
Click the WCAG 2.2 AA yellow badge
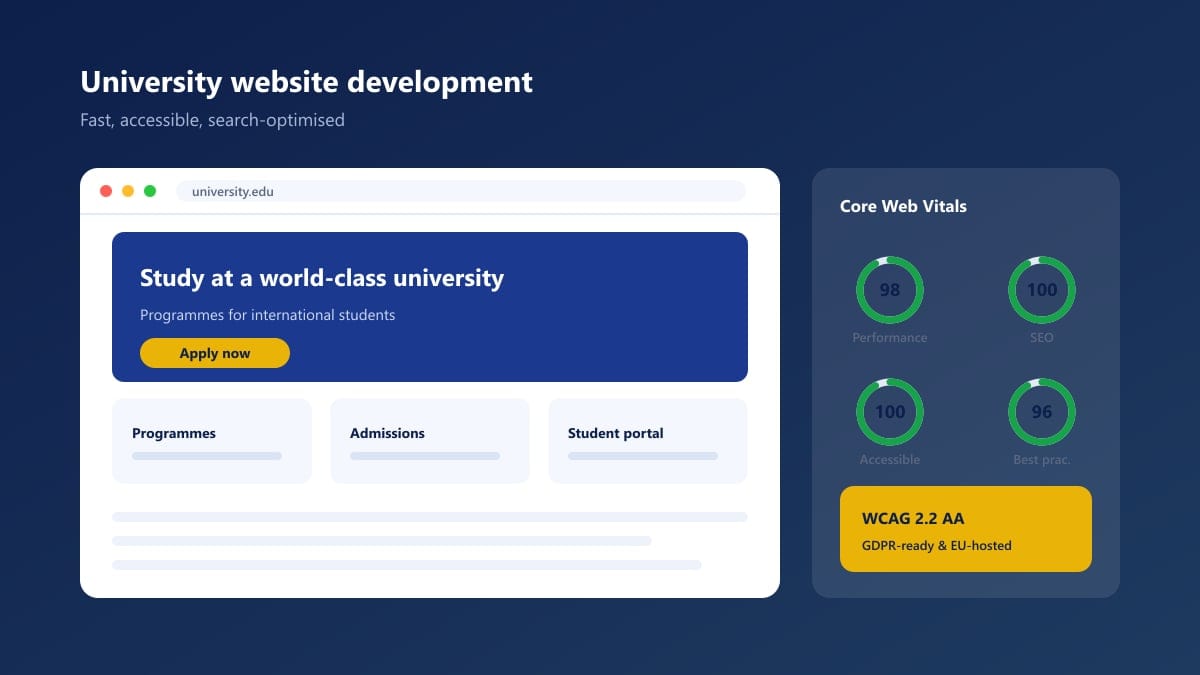pyautogui.click(x=966, y=529)
